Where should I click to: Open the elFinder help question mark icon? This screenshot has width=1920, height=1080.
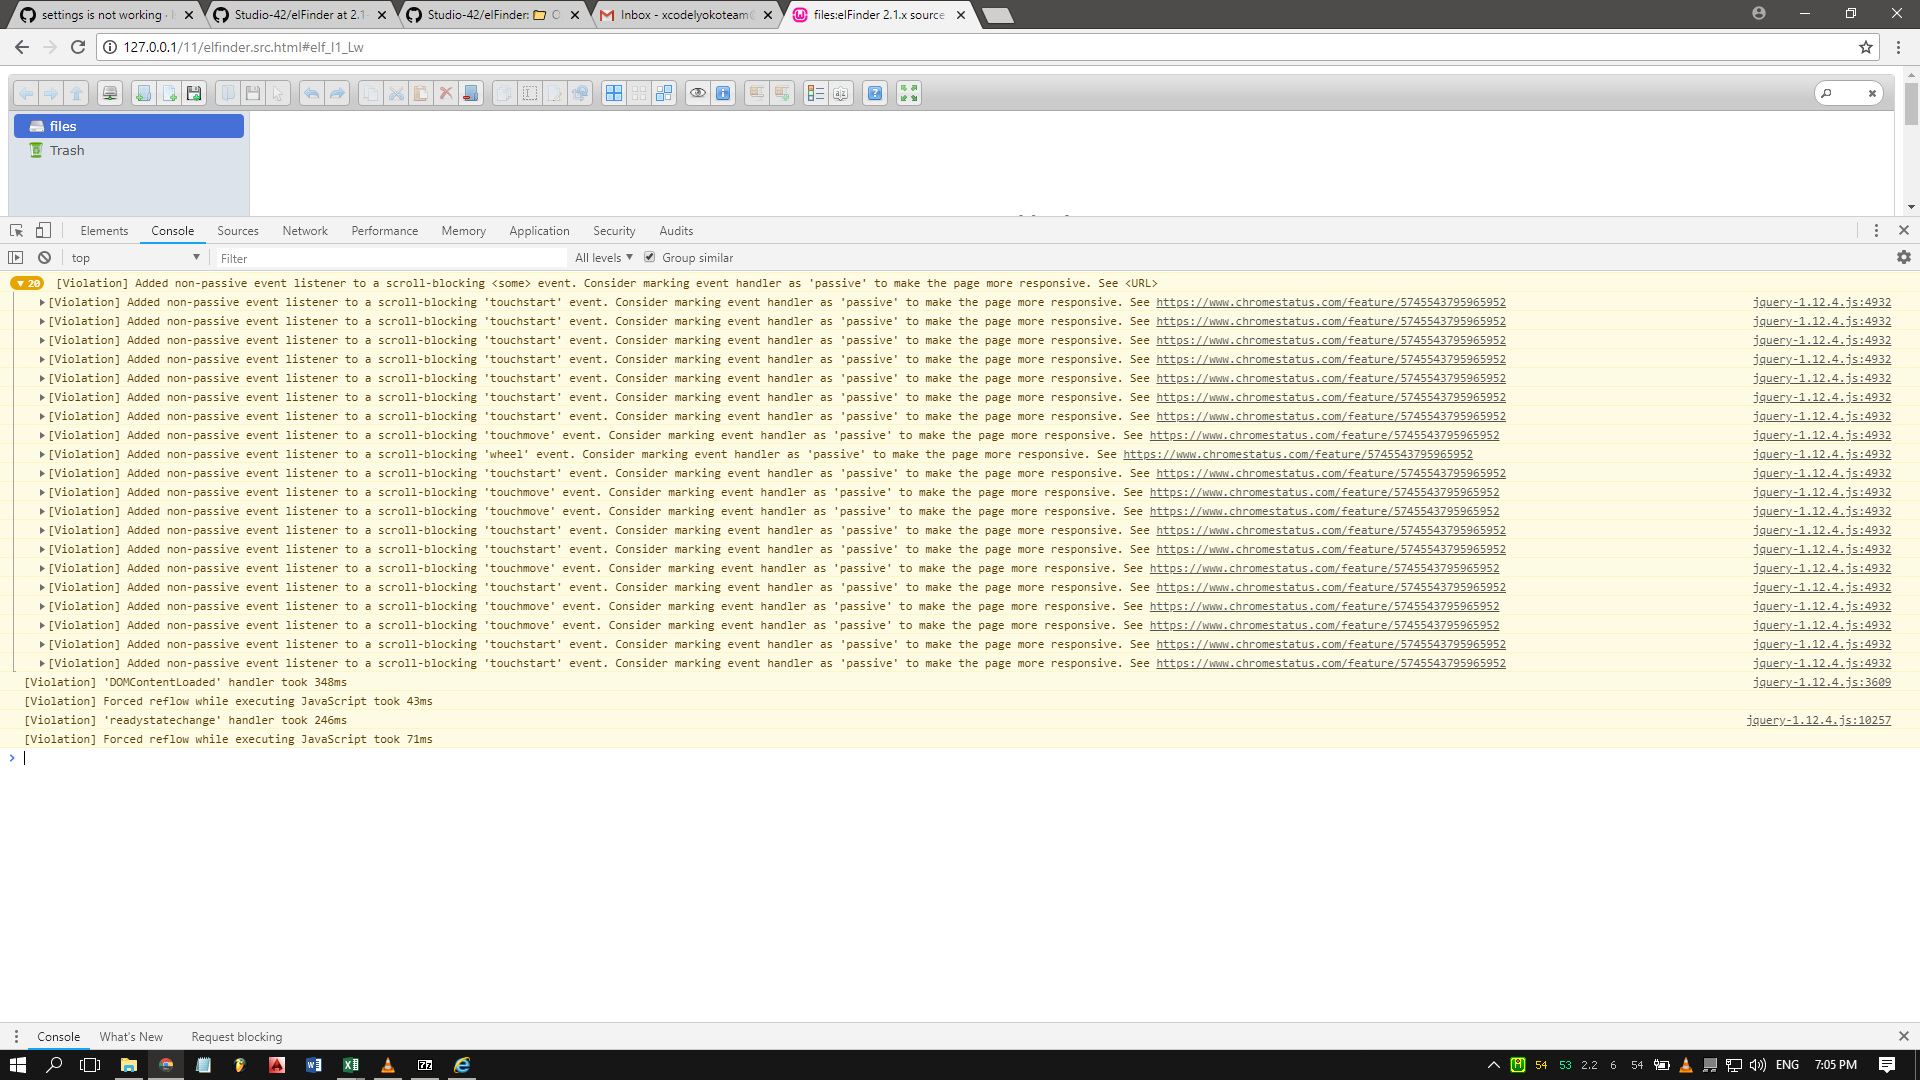875,93
